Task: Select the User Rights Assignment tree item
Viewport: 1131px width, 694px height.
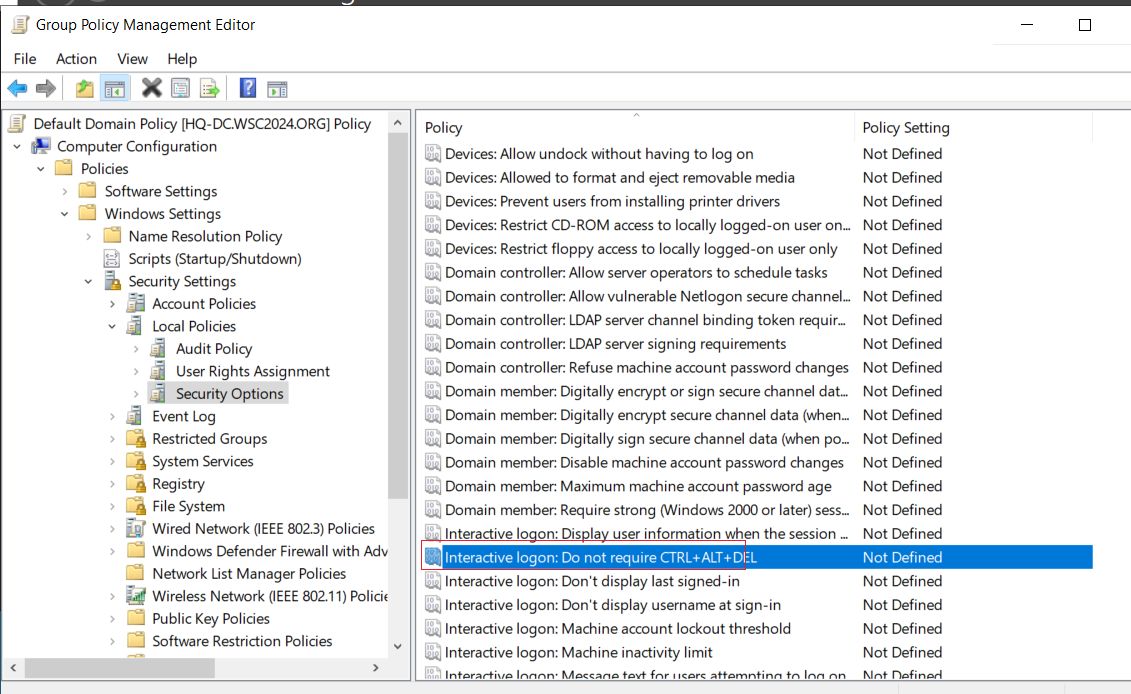Action: 252,372
